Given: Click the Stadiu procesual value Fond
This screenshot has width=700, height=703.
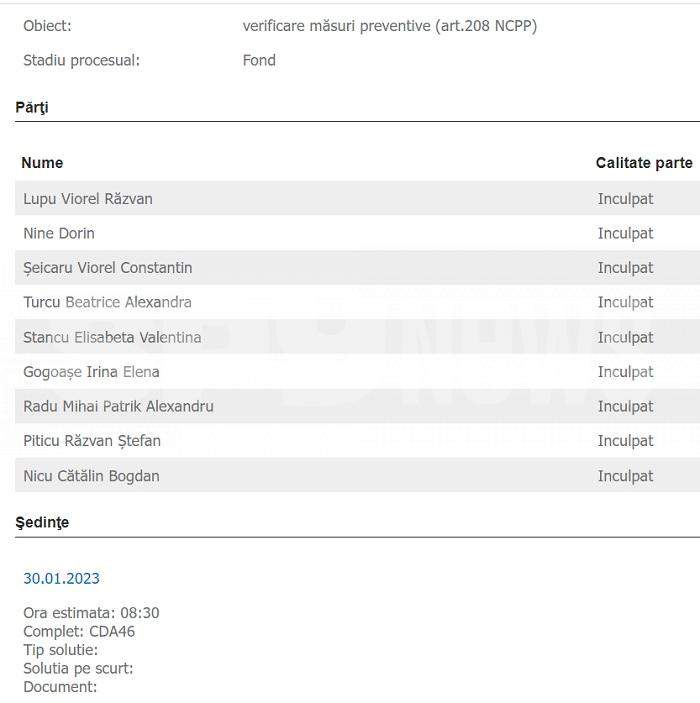Looking at the screenshot, I should (x=259, y=60).
